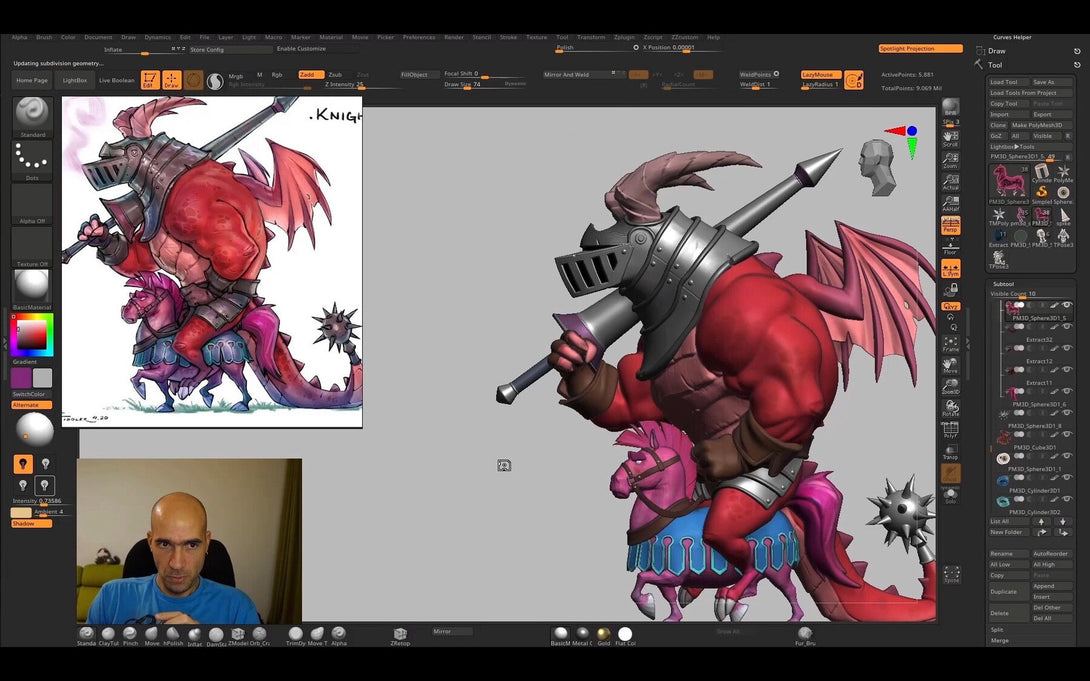Toggle the LazyMouse option
This screenshot has width=1090, height=681.
(x=820, y=74)
